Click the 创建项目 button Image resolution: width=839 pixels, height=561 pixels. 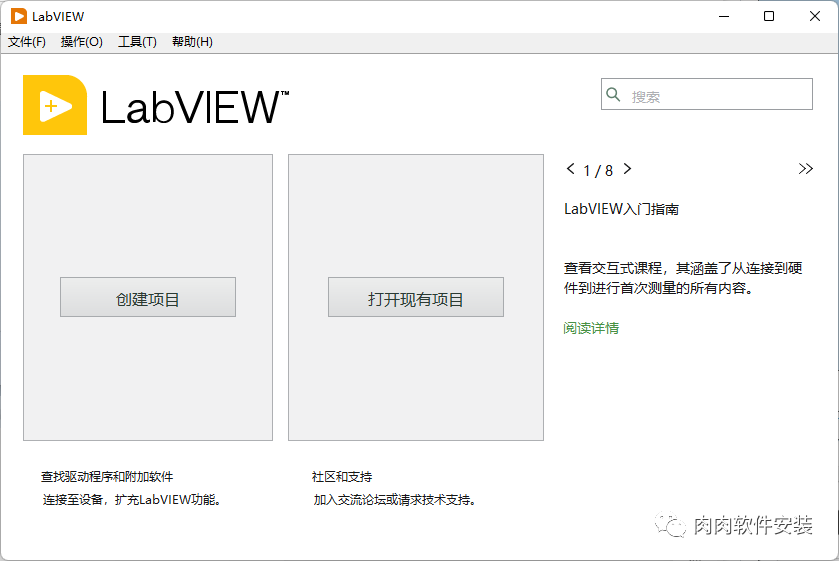(148, 297)
